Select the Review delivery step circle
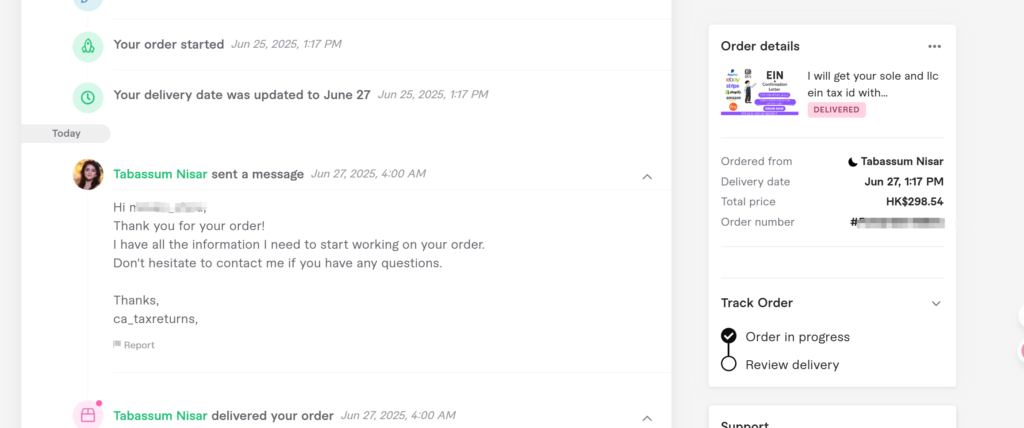This screenshot has width=1024, height=428. point(729,364)
